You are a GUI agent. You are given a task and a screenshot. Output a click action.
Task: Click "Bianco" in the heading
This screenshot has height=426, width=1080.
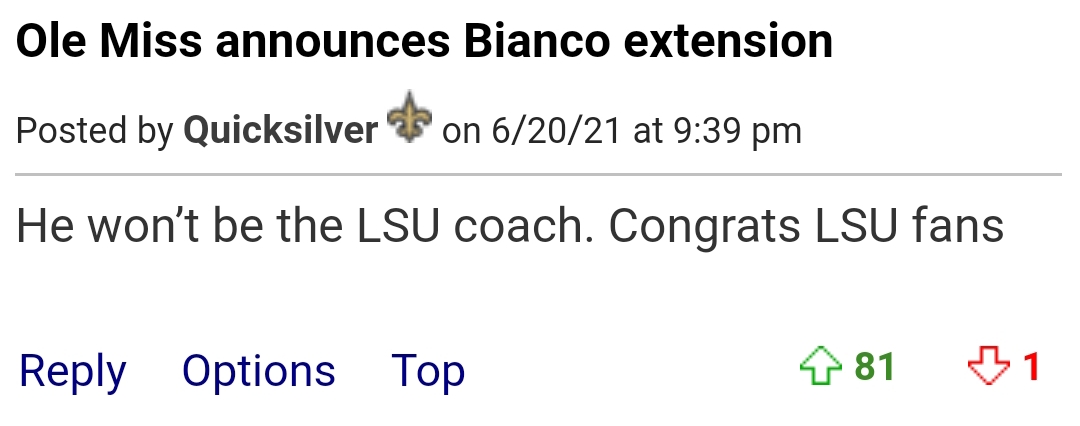(537, 41)
